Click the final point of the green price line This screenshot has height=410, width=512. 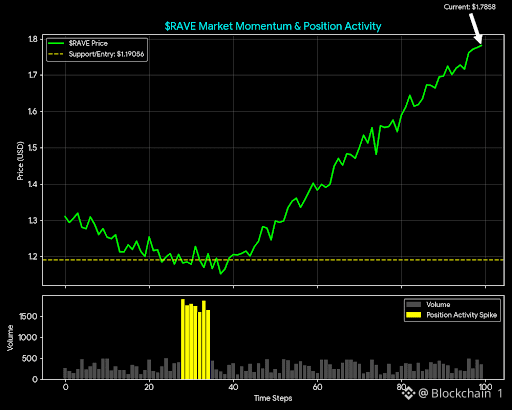[x=481, y=45]
